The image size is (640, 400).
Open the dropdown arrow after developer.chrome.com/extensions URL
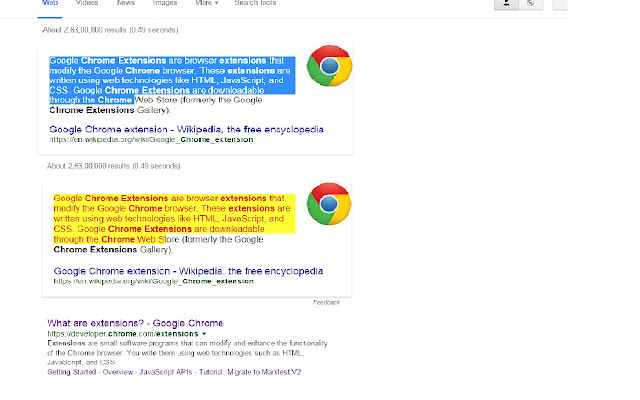(204, 334)
